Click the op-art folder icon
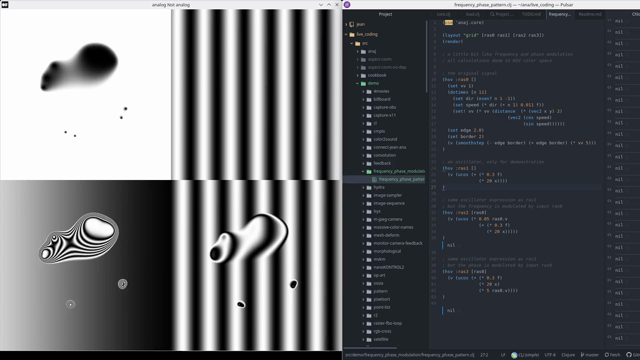The height and width of the screenshot is (360, 640). pos(369,276)
